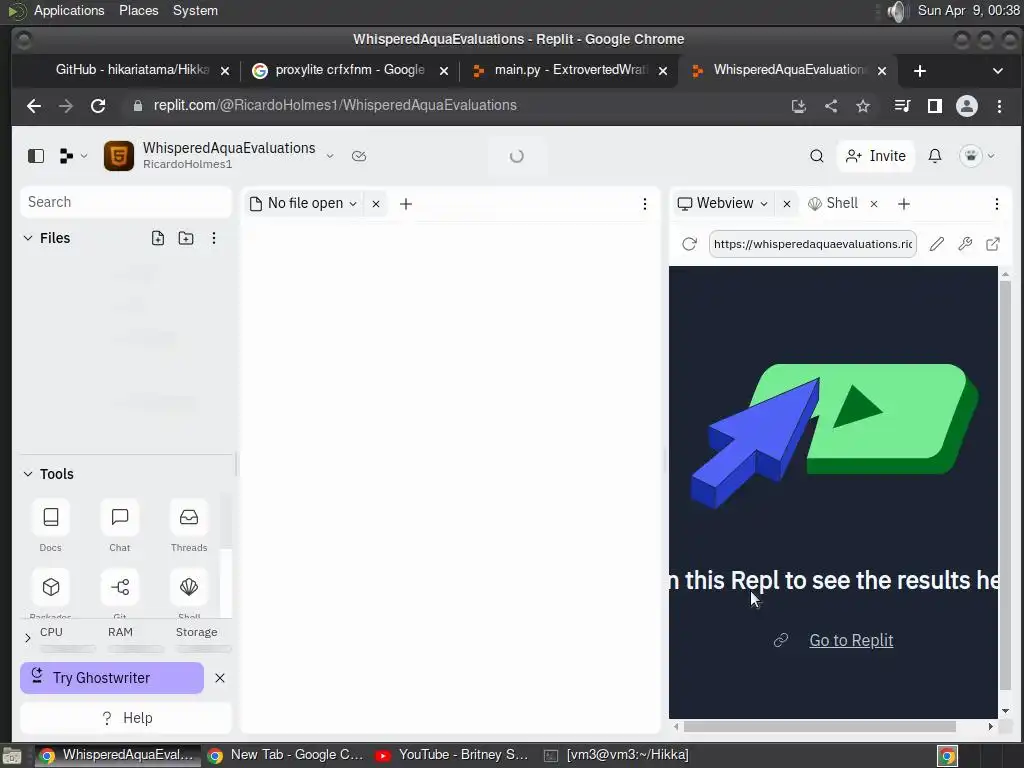This screenshot has height=768, width=1024.
Task: Share this page icon
Action: click(x=831, y=106)
